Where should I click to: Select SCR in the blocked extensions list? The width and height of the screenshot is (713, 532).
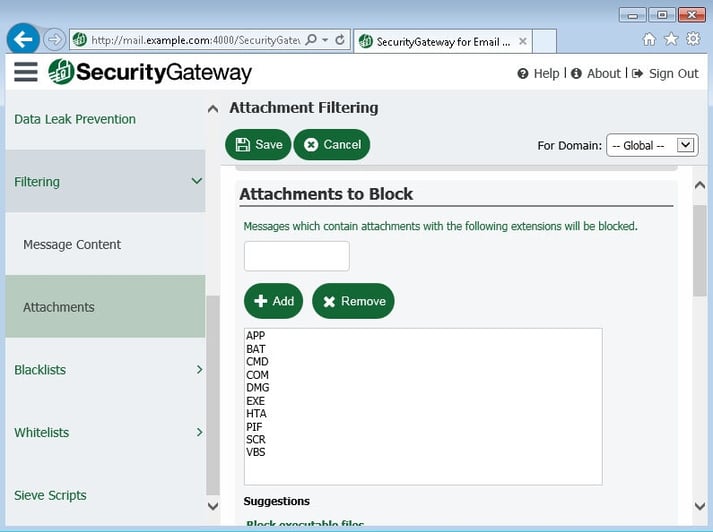click(x=256, y=439)
